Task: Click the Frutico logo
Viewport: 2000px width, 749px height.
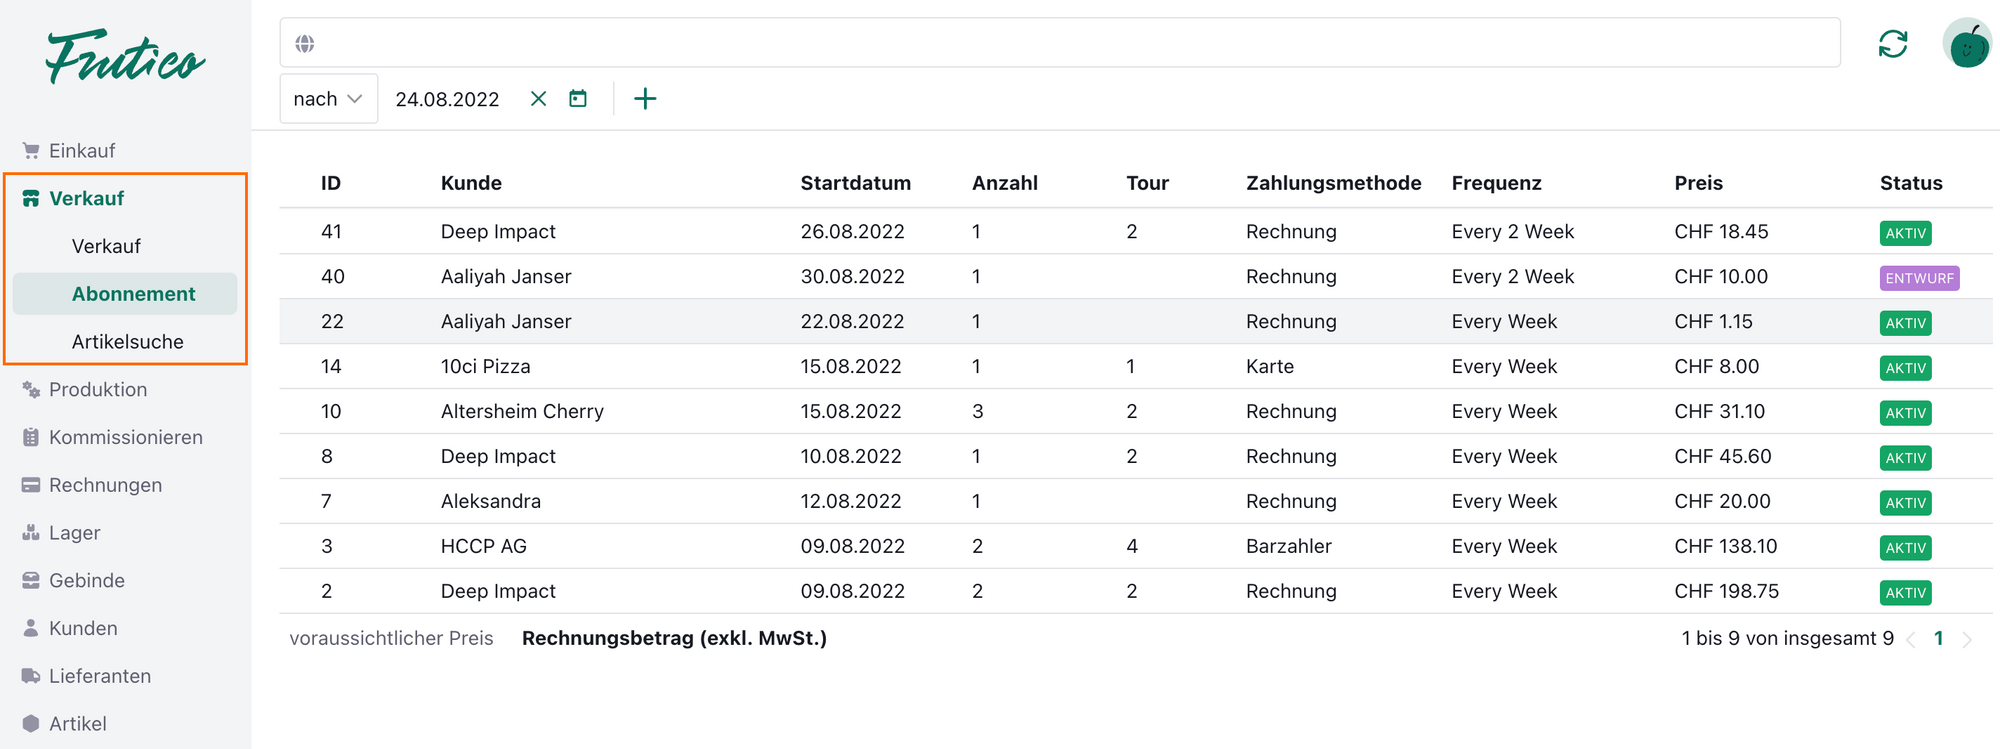Action: [125, 57]
